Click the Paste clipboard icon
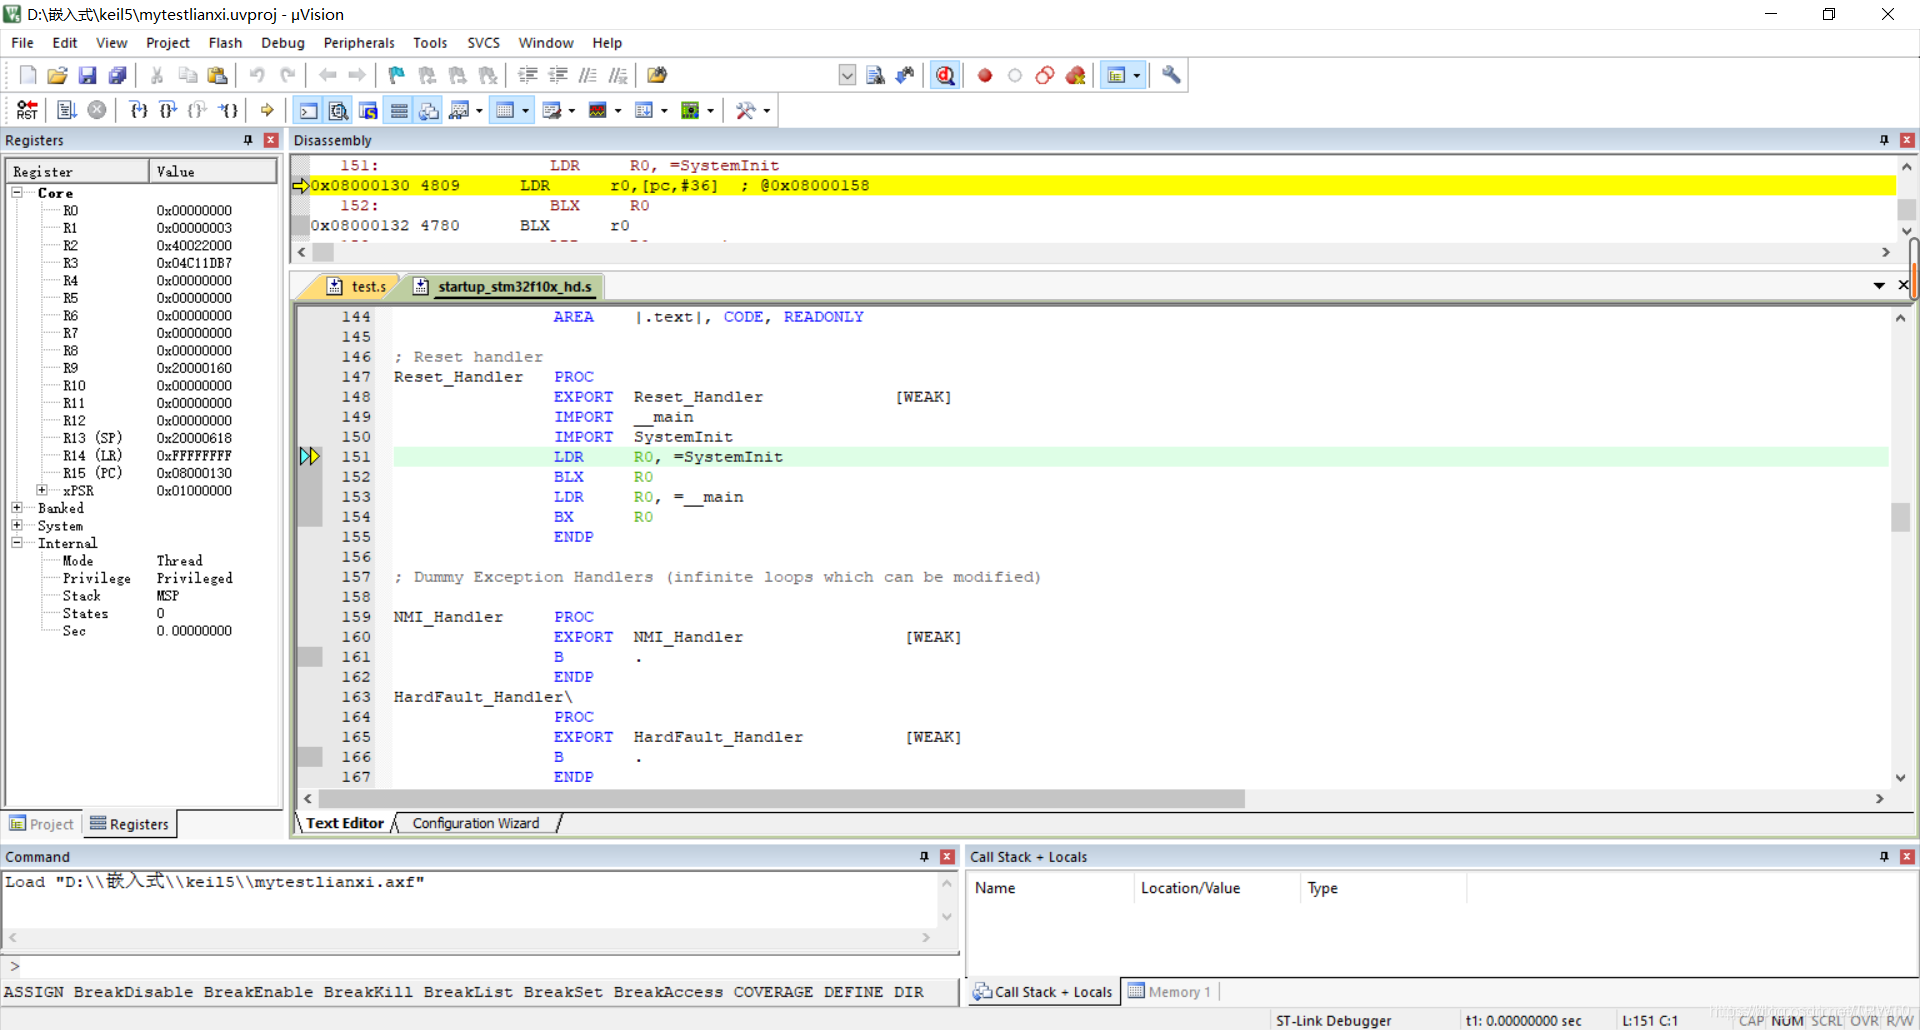This screenshot has width=1920, height=1030. pyautogui.click(x=217, y=75)
